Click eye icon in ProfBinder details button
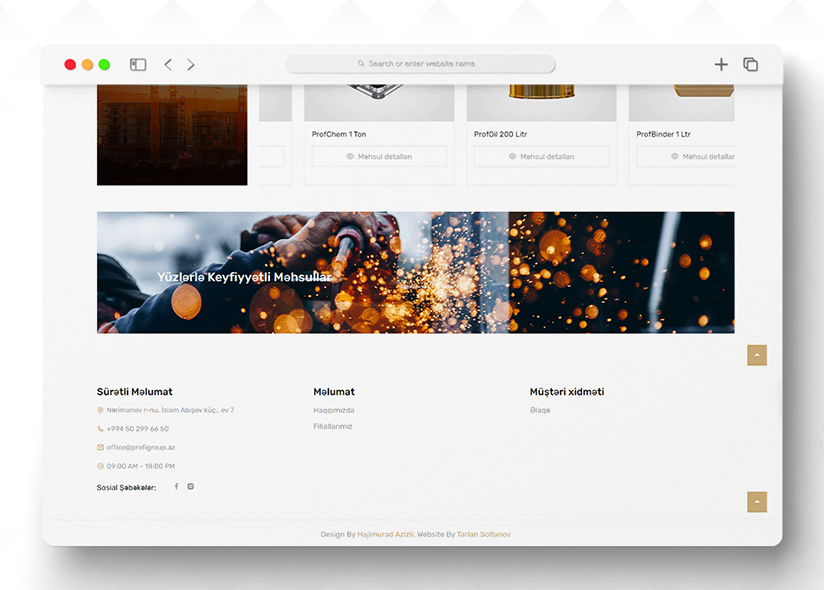 pos(675,157)
